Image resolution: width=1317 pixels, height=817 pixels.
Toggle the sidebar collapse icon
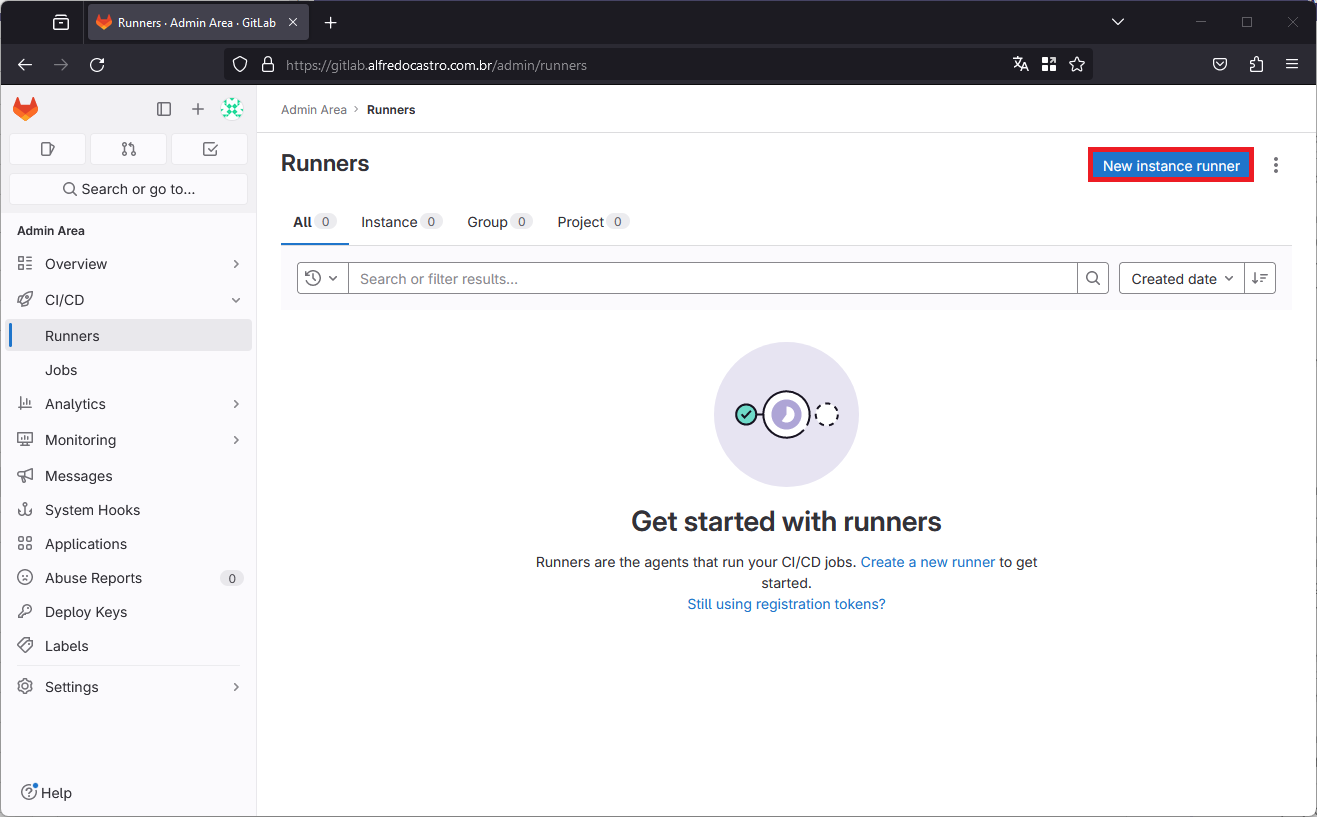coord(164,109)
